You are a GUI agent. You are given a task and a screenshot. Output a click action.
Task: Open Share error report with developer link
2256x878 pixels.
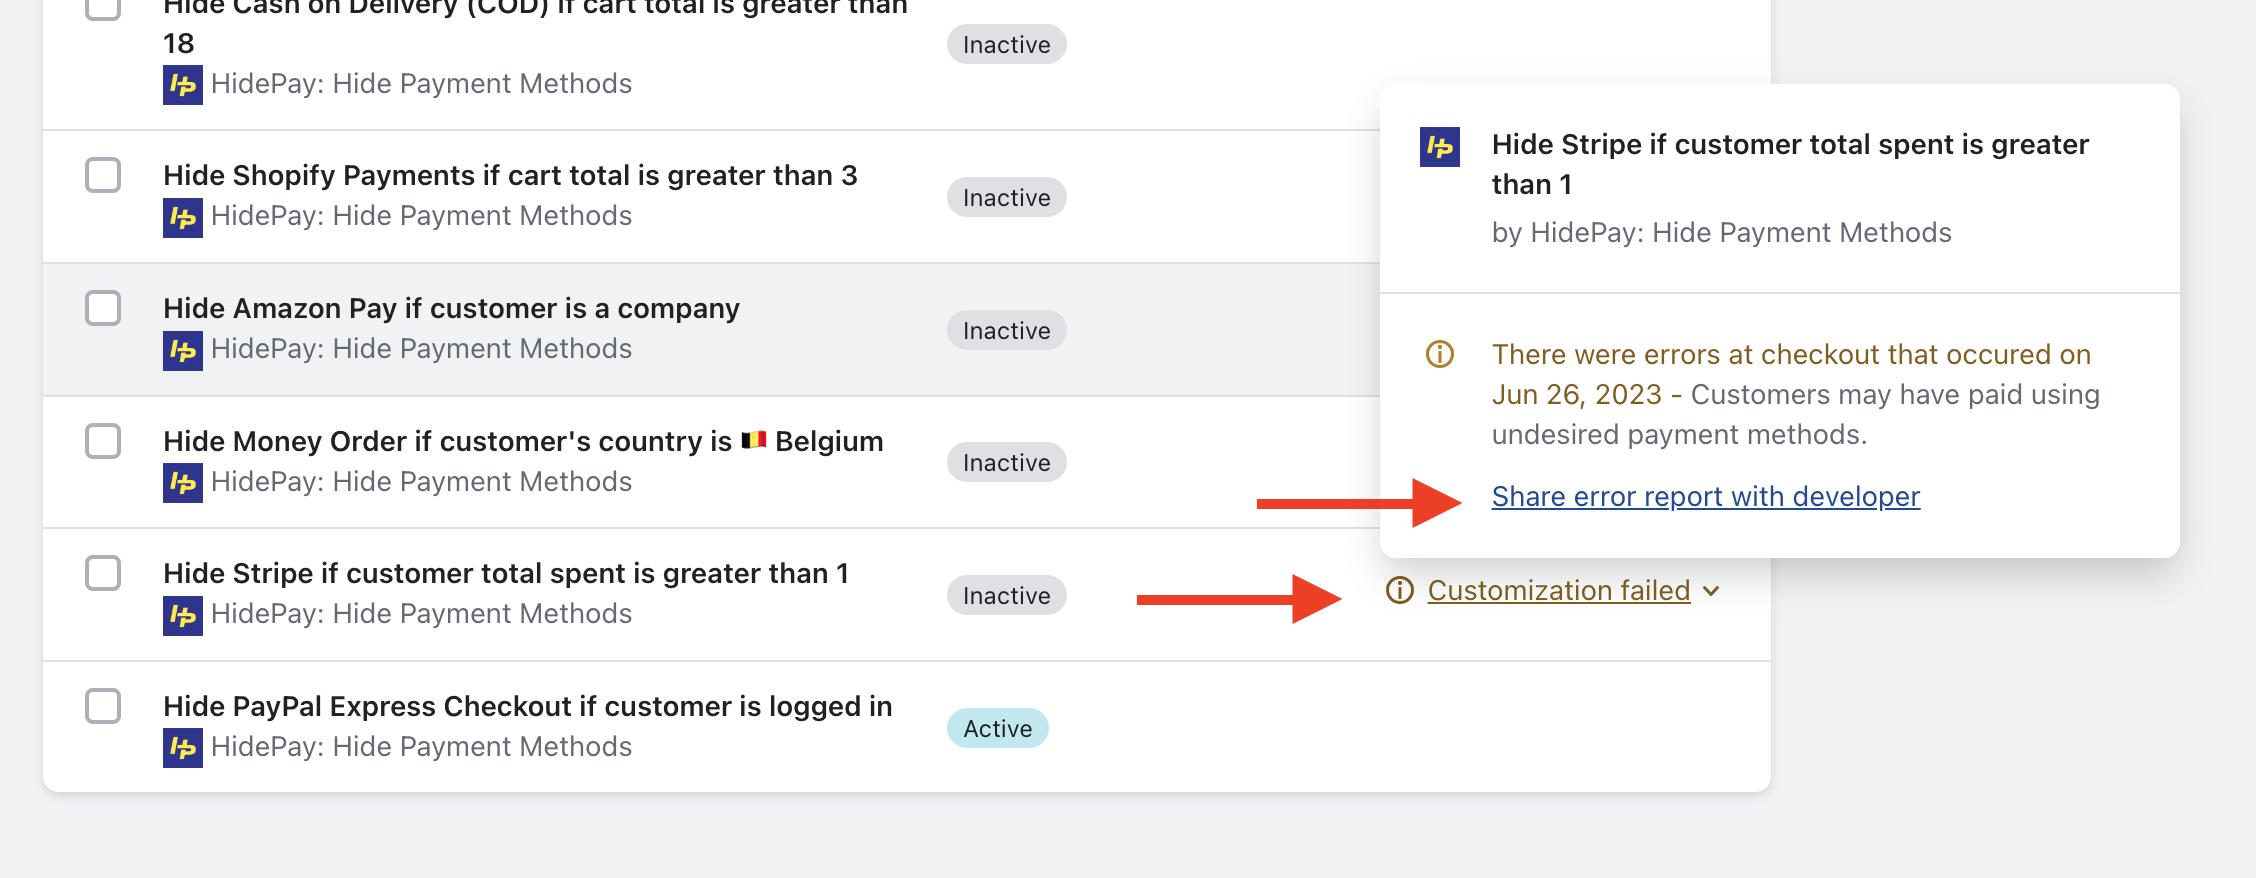1706,496
